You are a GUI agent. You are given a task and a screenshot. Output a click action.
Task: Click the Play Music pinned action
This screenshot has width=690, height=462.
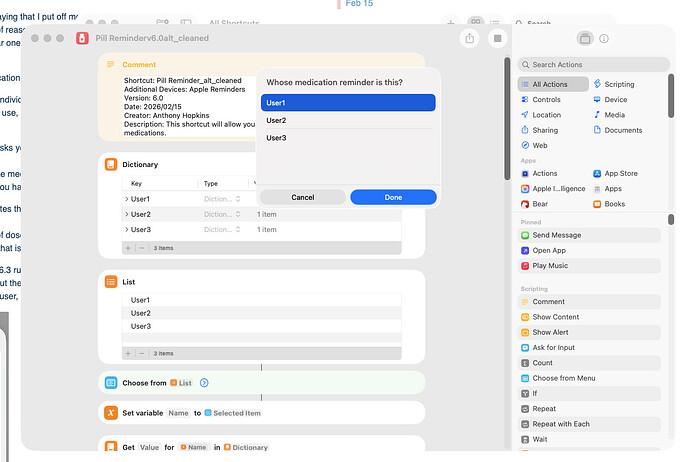[x=526, y=266]
